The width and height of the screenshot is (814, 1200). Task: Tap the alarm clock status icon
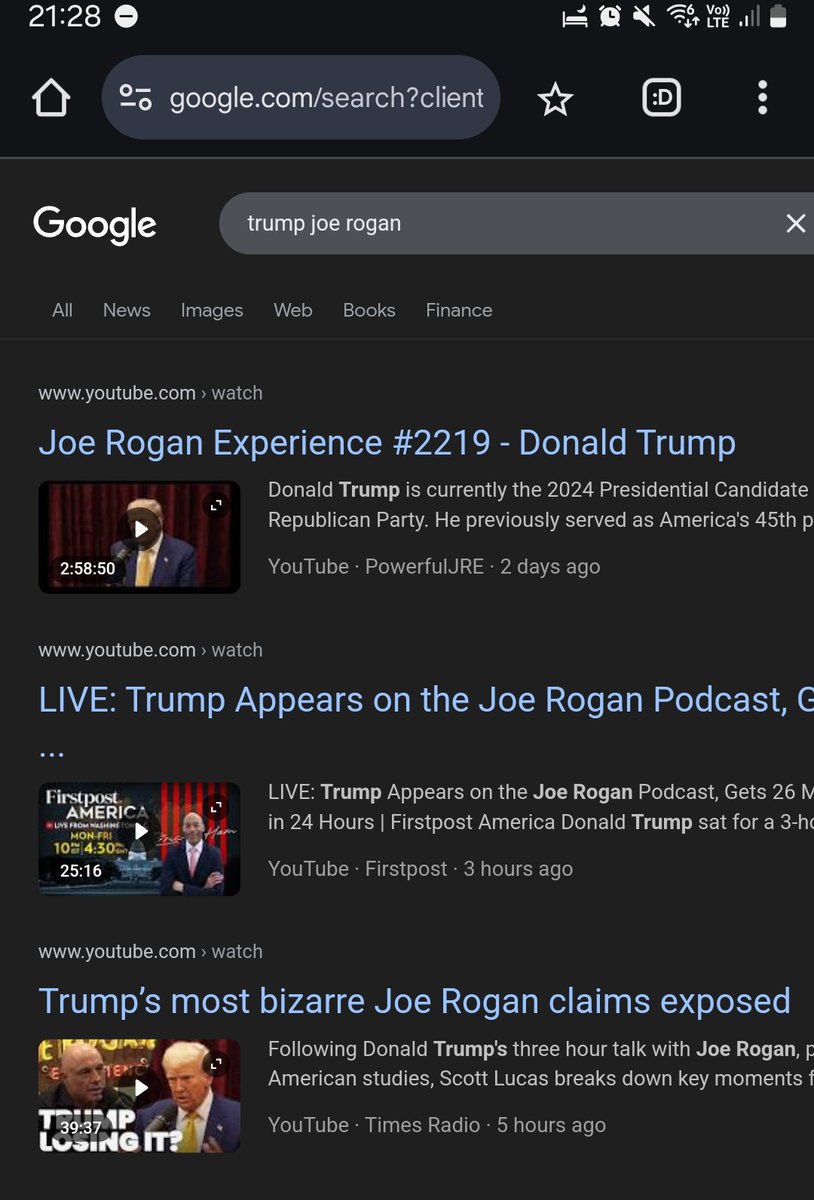(610, 17)
